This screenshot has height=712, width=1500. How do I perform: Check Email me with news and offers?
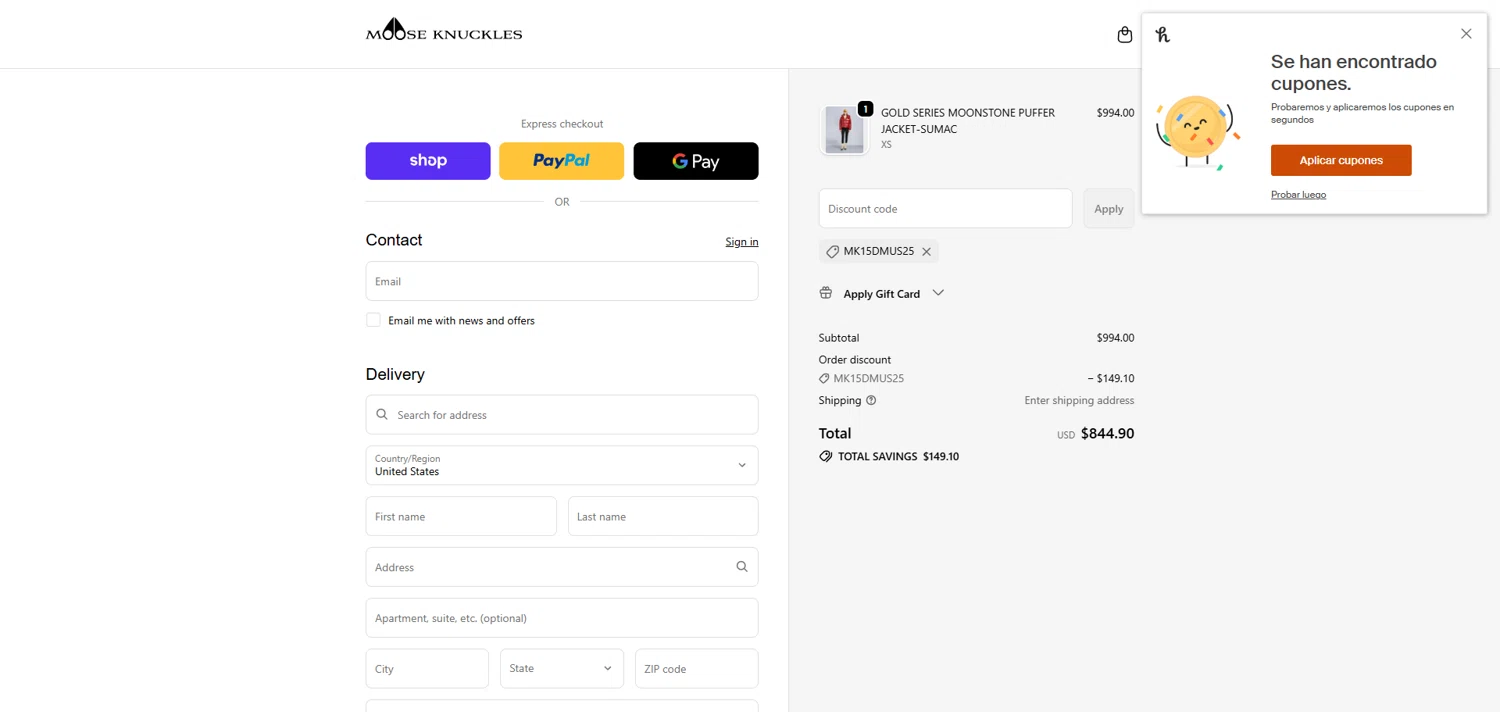point(373,320)
